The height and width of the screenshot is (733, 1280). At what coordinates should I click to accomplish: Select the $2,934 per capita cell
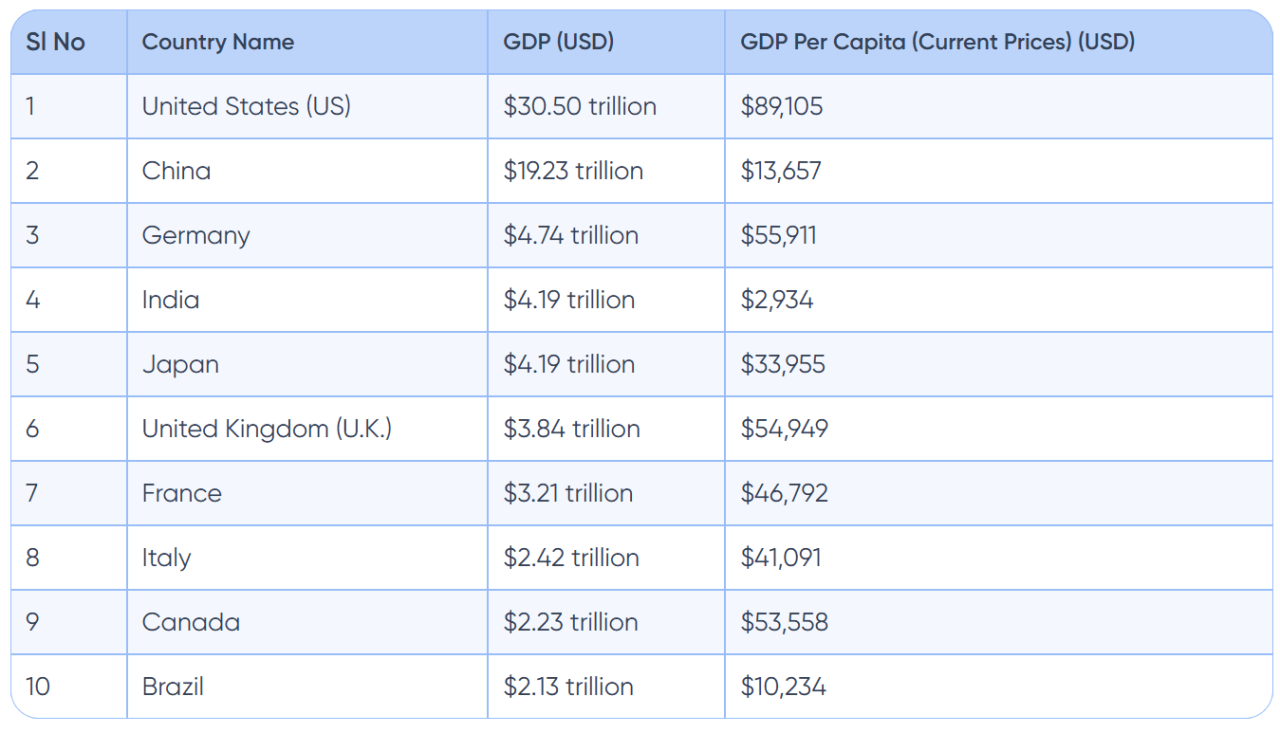tap(777, 300)
